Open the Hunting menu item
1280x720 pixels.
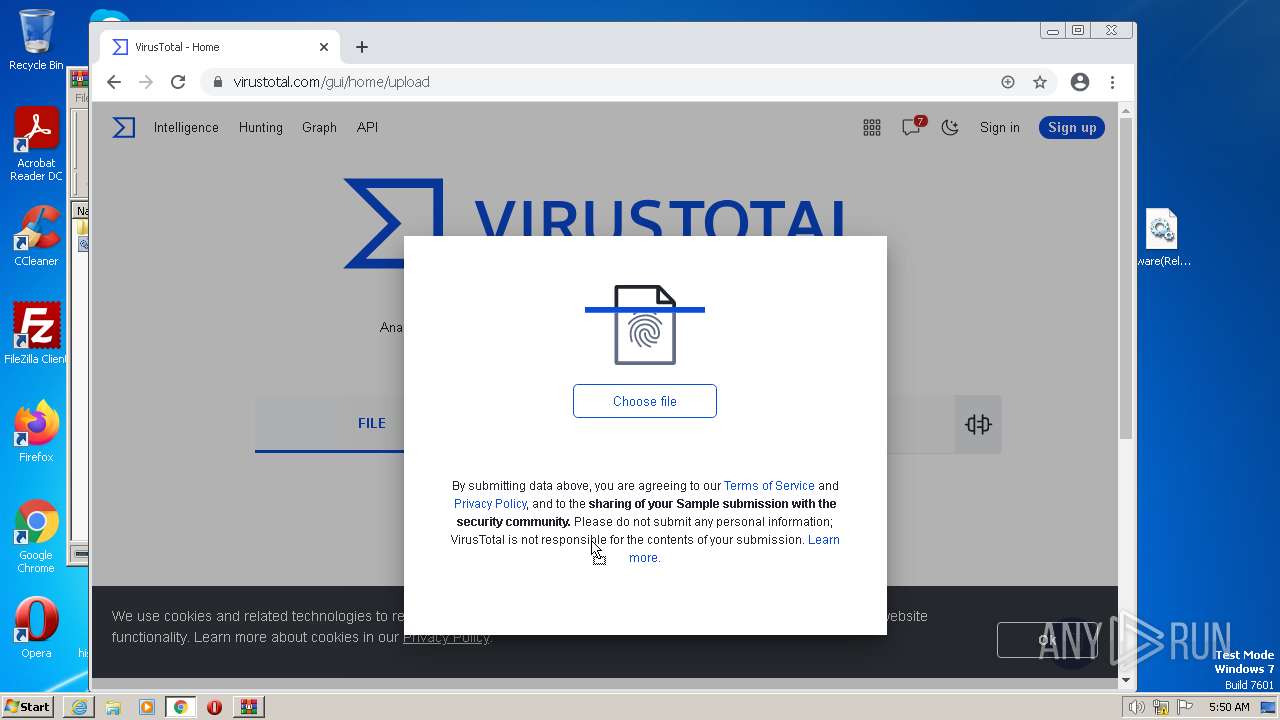point(261,127)
